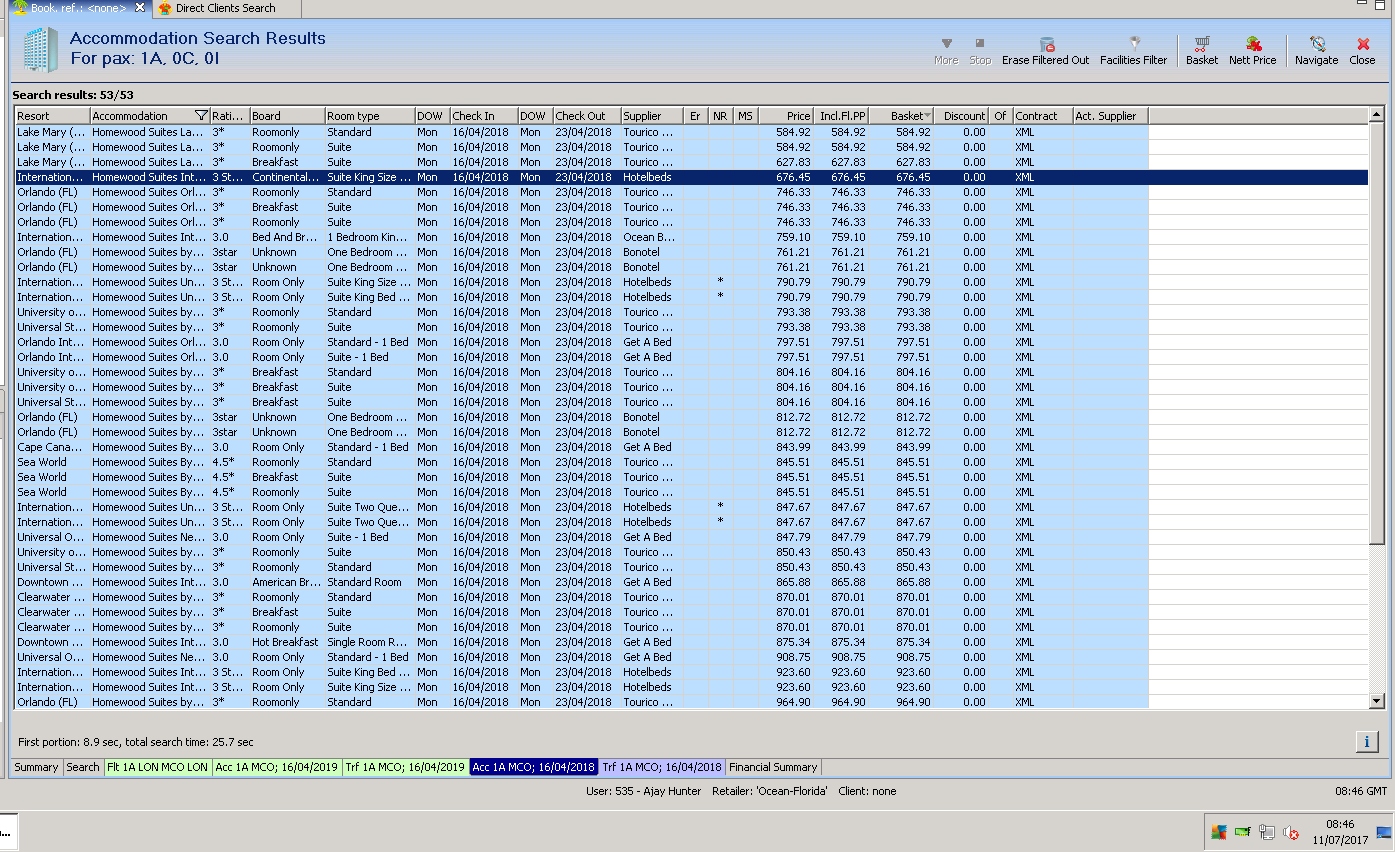Open the Facilities Filter funnel
Image resolution: width=1395 pixels, height=852 pixels.
point(1134,44)
